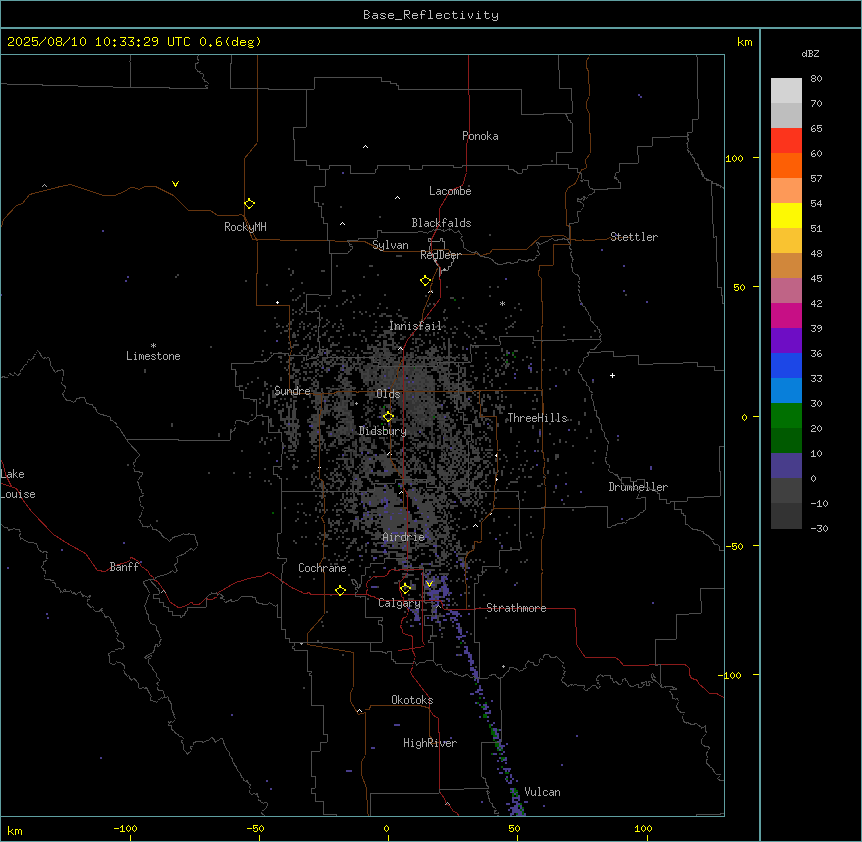Click the white asterisk marker east of Innisfail
Viewport: 862px width, 842px height.
click(502, 303)
